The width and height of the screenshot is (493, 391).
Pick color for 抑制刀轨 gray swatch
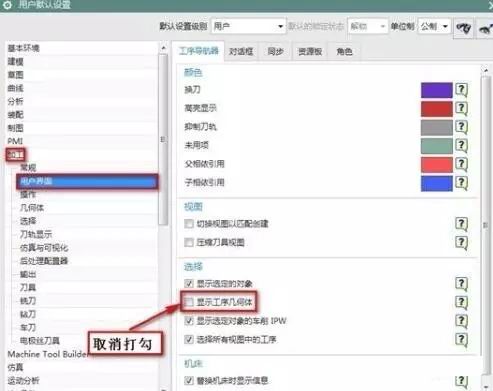[x=437, y=127]
